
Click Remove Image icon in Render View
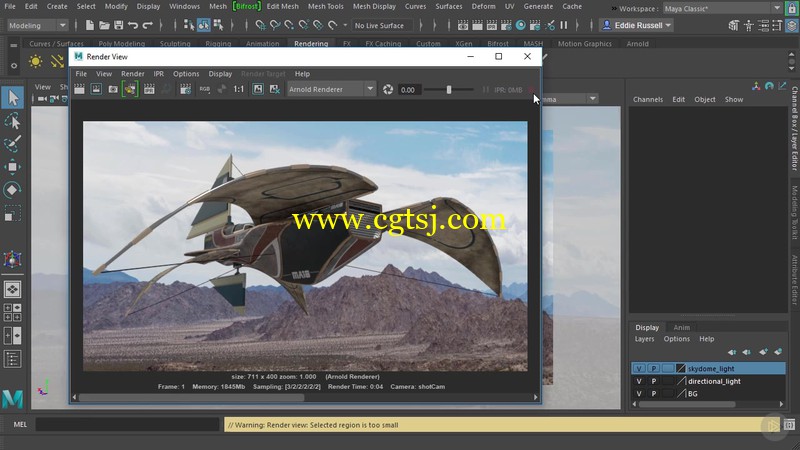click(274, 89)
